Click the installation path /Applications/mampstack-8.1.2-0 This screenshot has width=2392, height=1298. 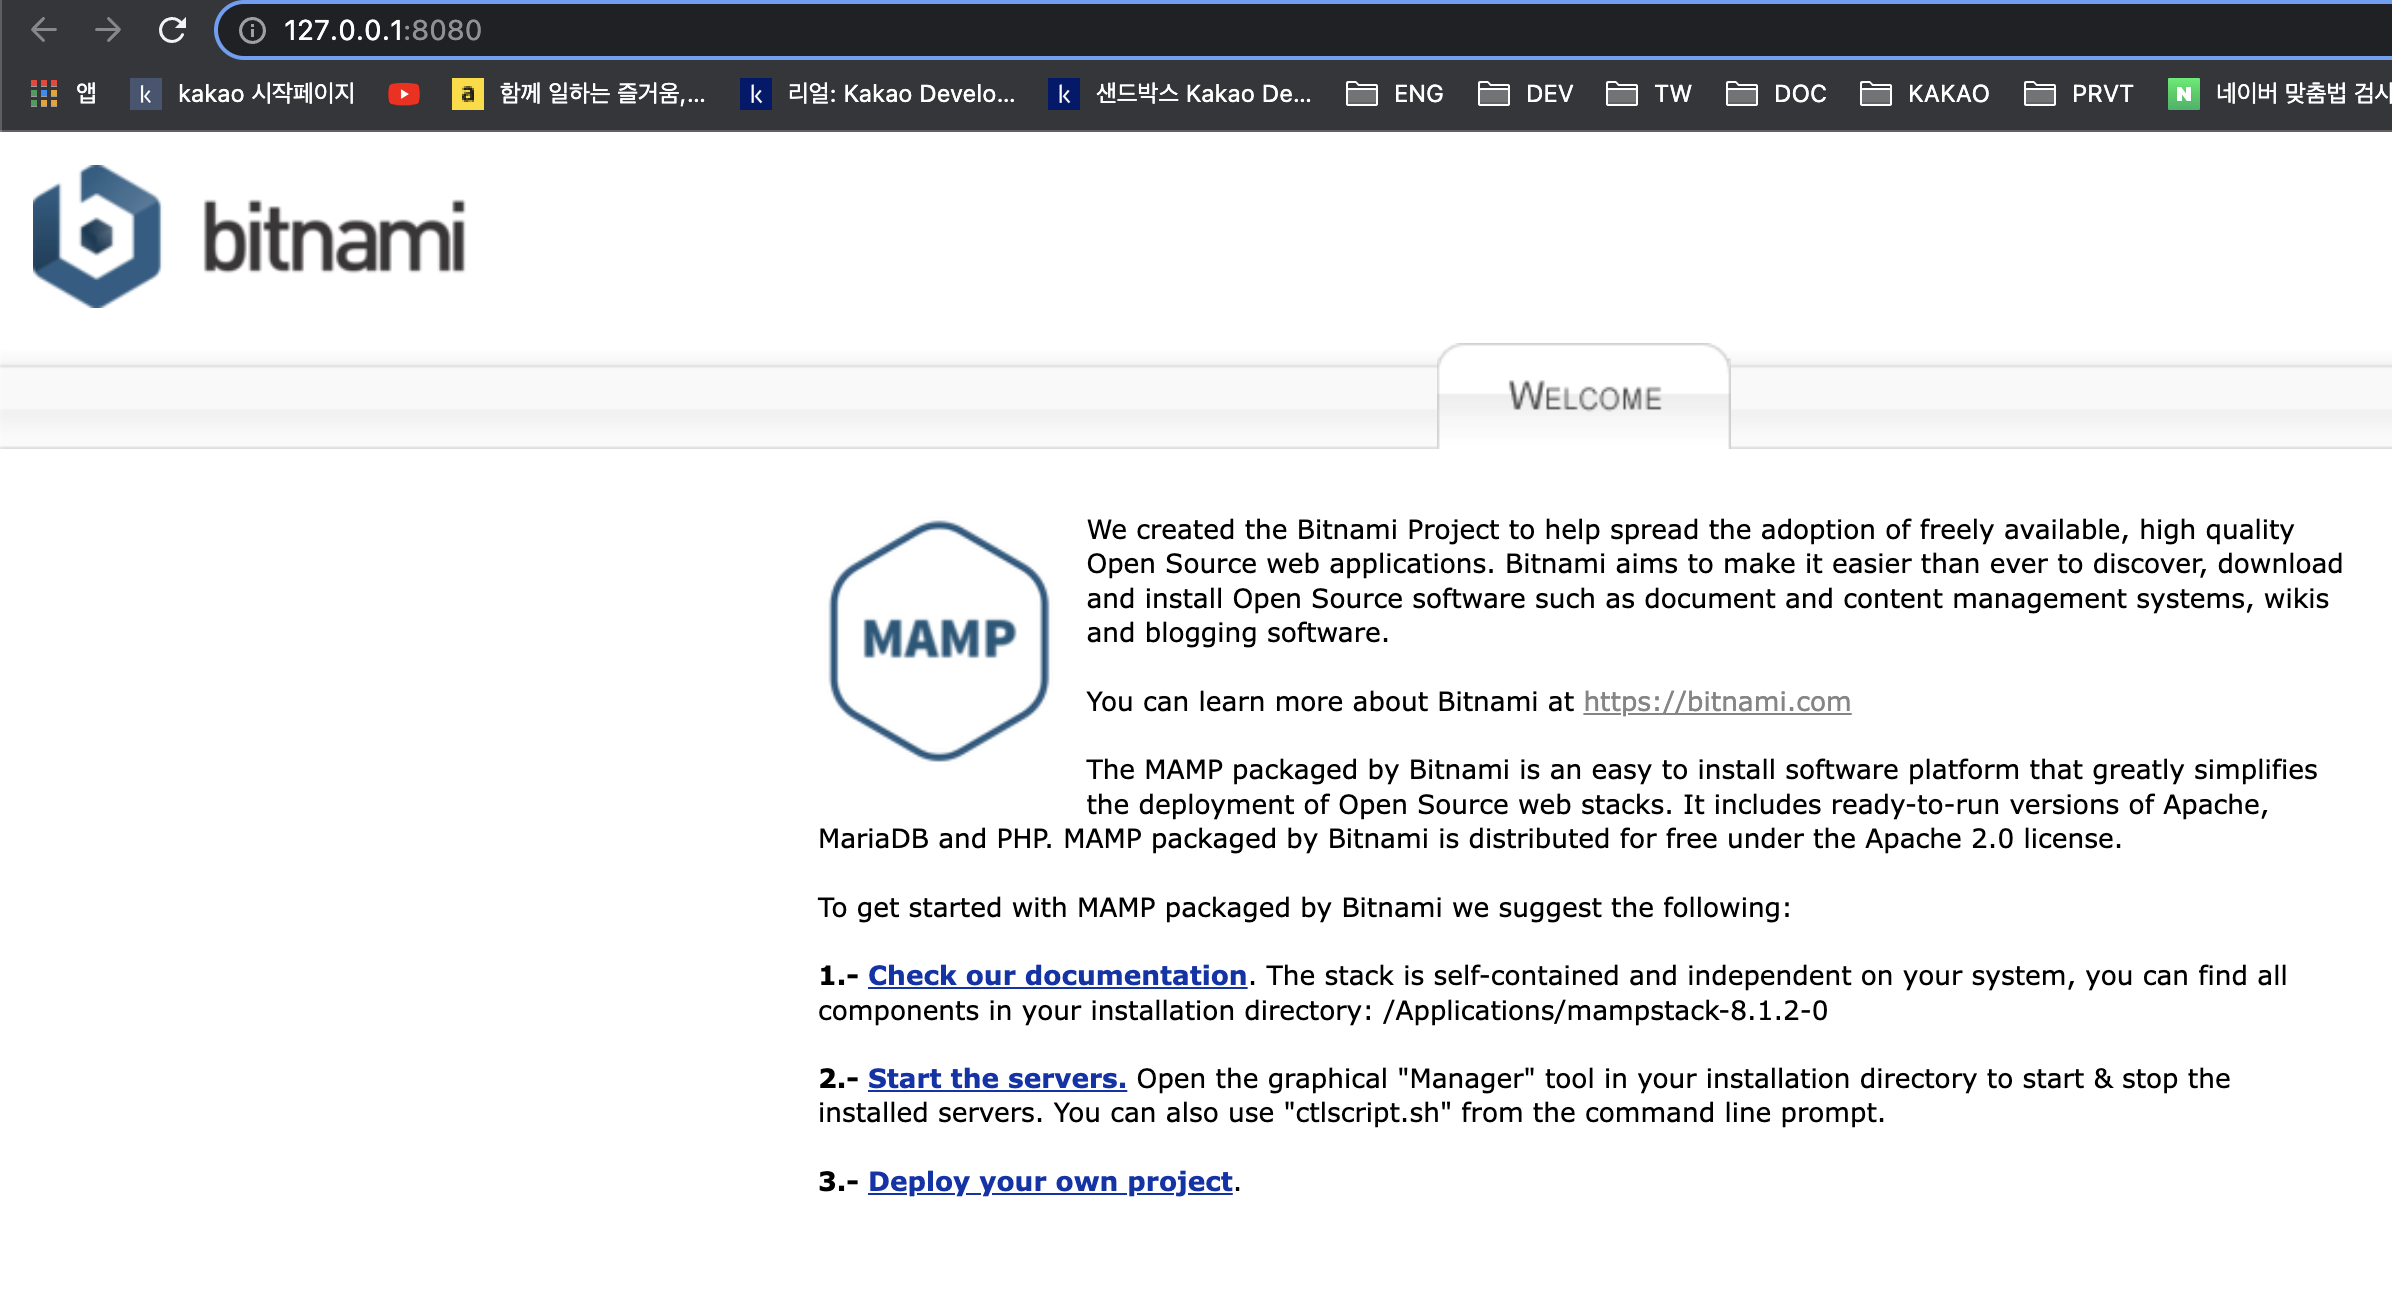click(x=1605, y=1011)
